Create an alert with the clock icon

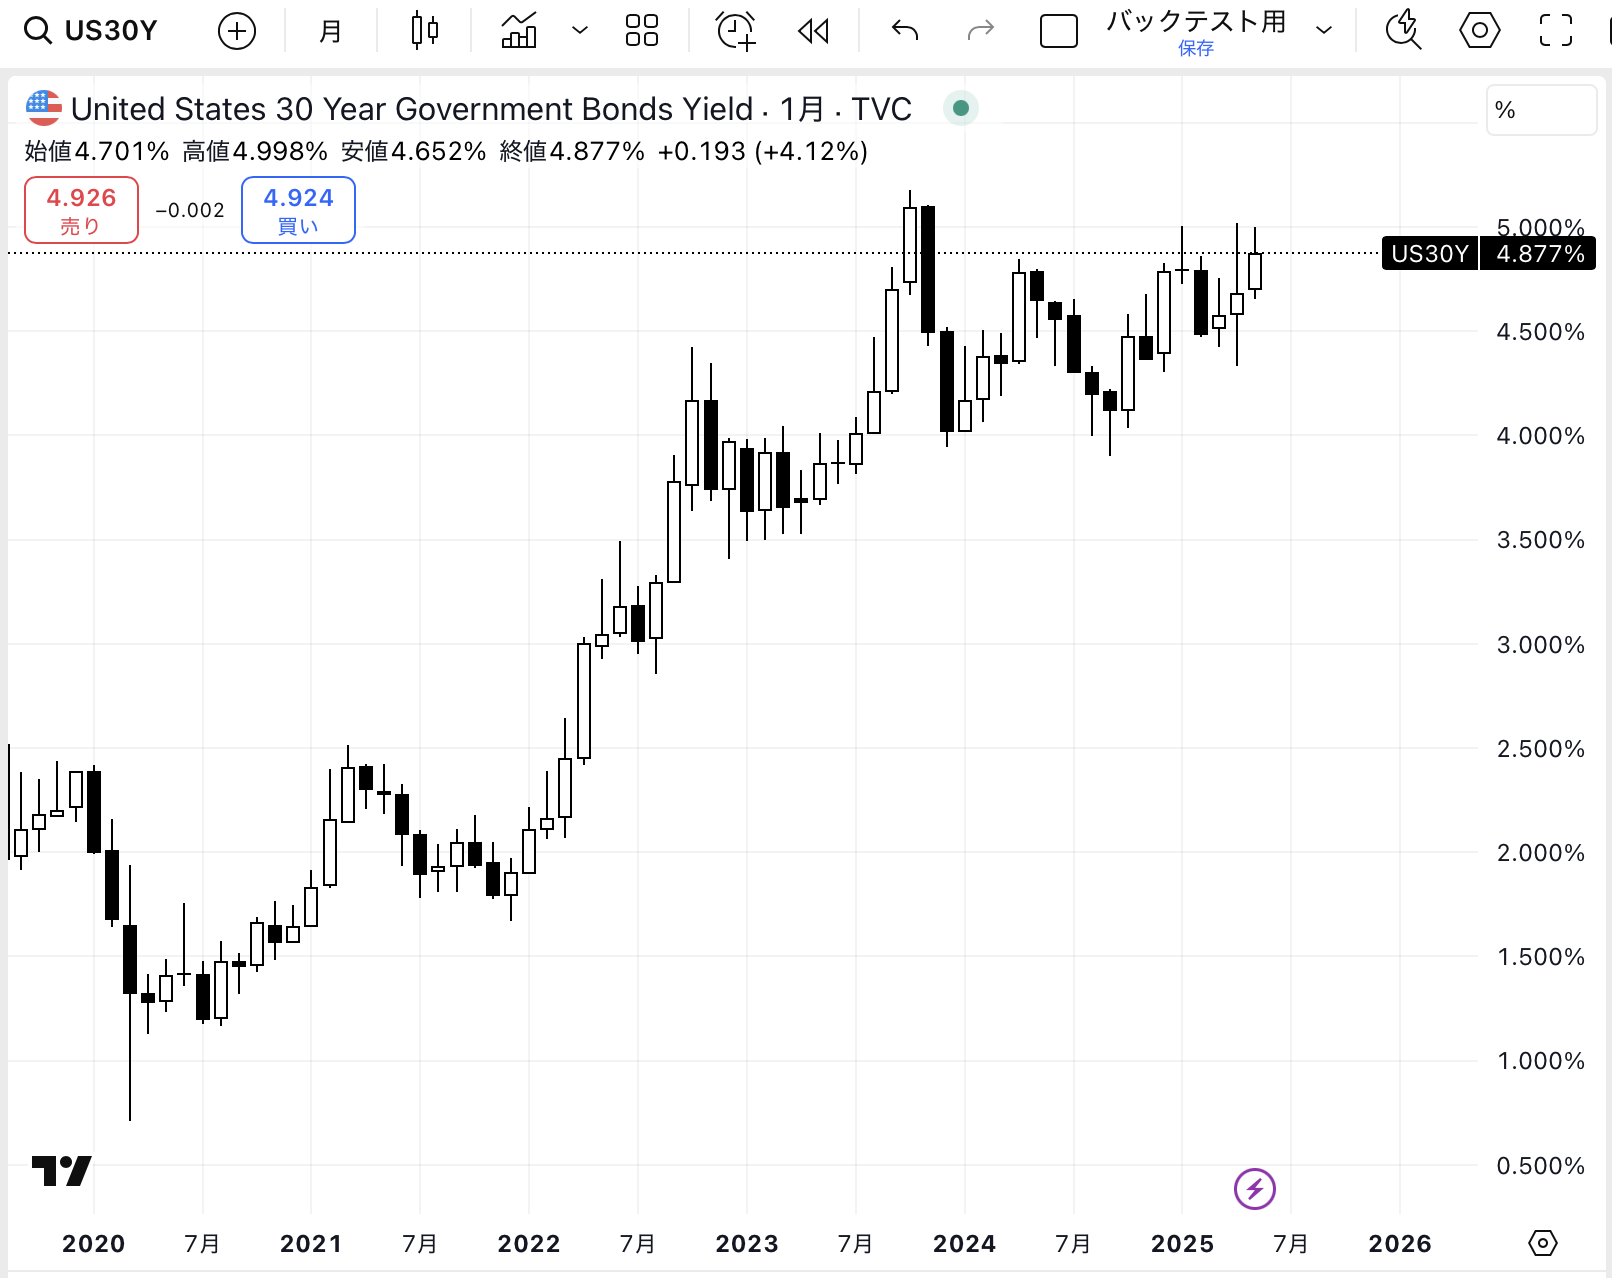click(x=736, y=31)
